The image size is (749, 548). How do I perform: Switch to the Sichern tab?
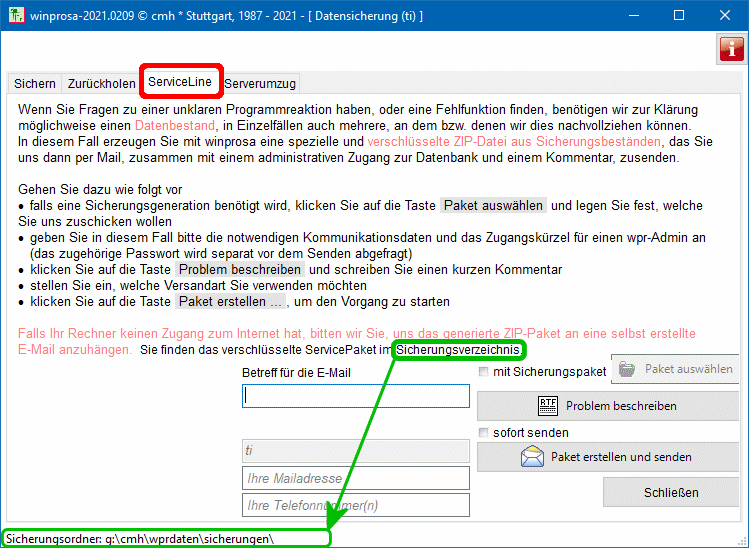point(34,83)
